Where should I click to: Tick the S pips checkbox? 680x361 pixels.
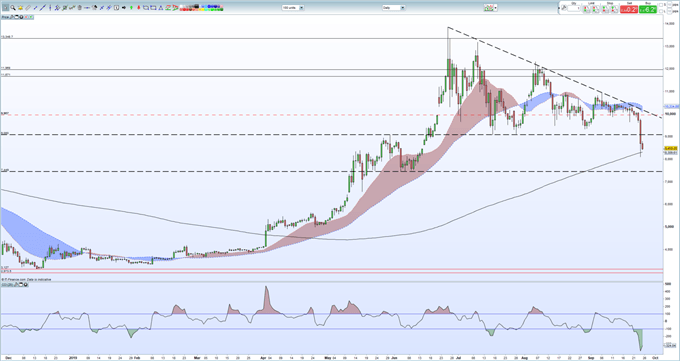[x=660, y=5]
